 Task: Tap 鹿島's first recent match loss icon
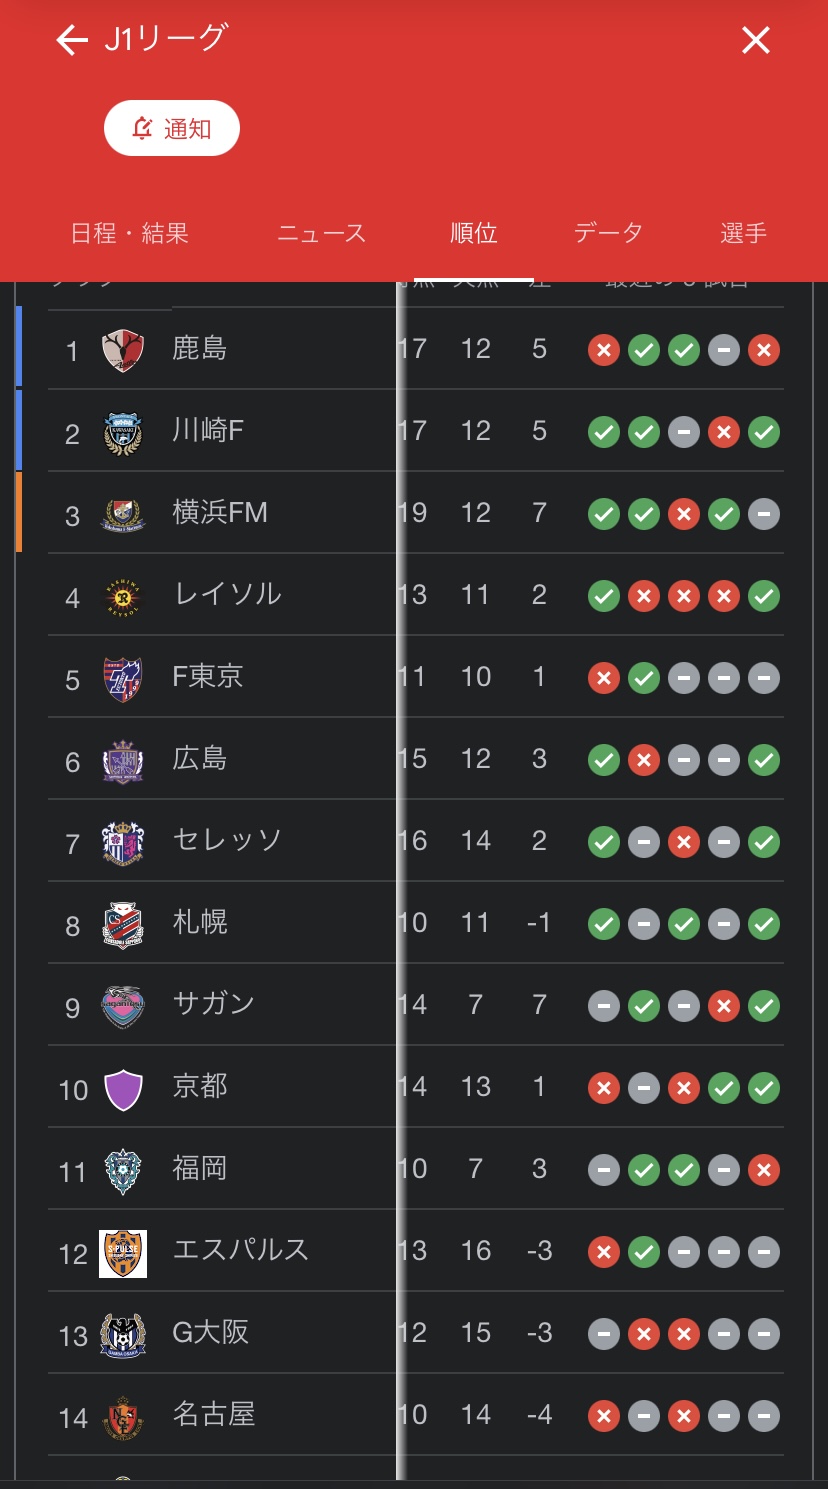603,350
